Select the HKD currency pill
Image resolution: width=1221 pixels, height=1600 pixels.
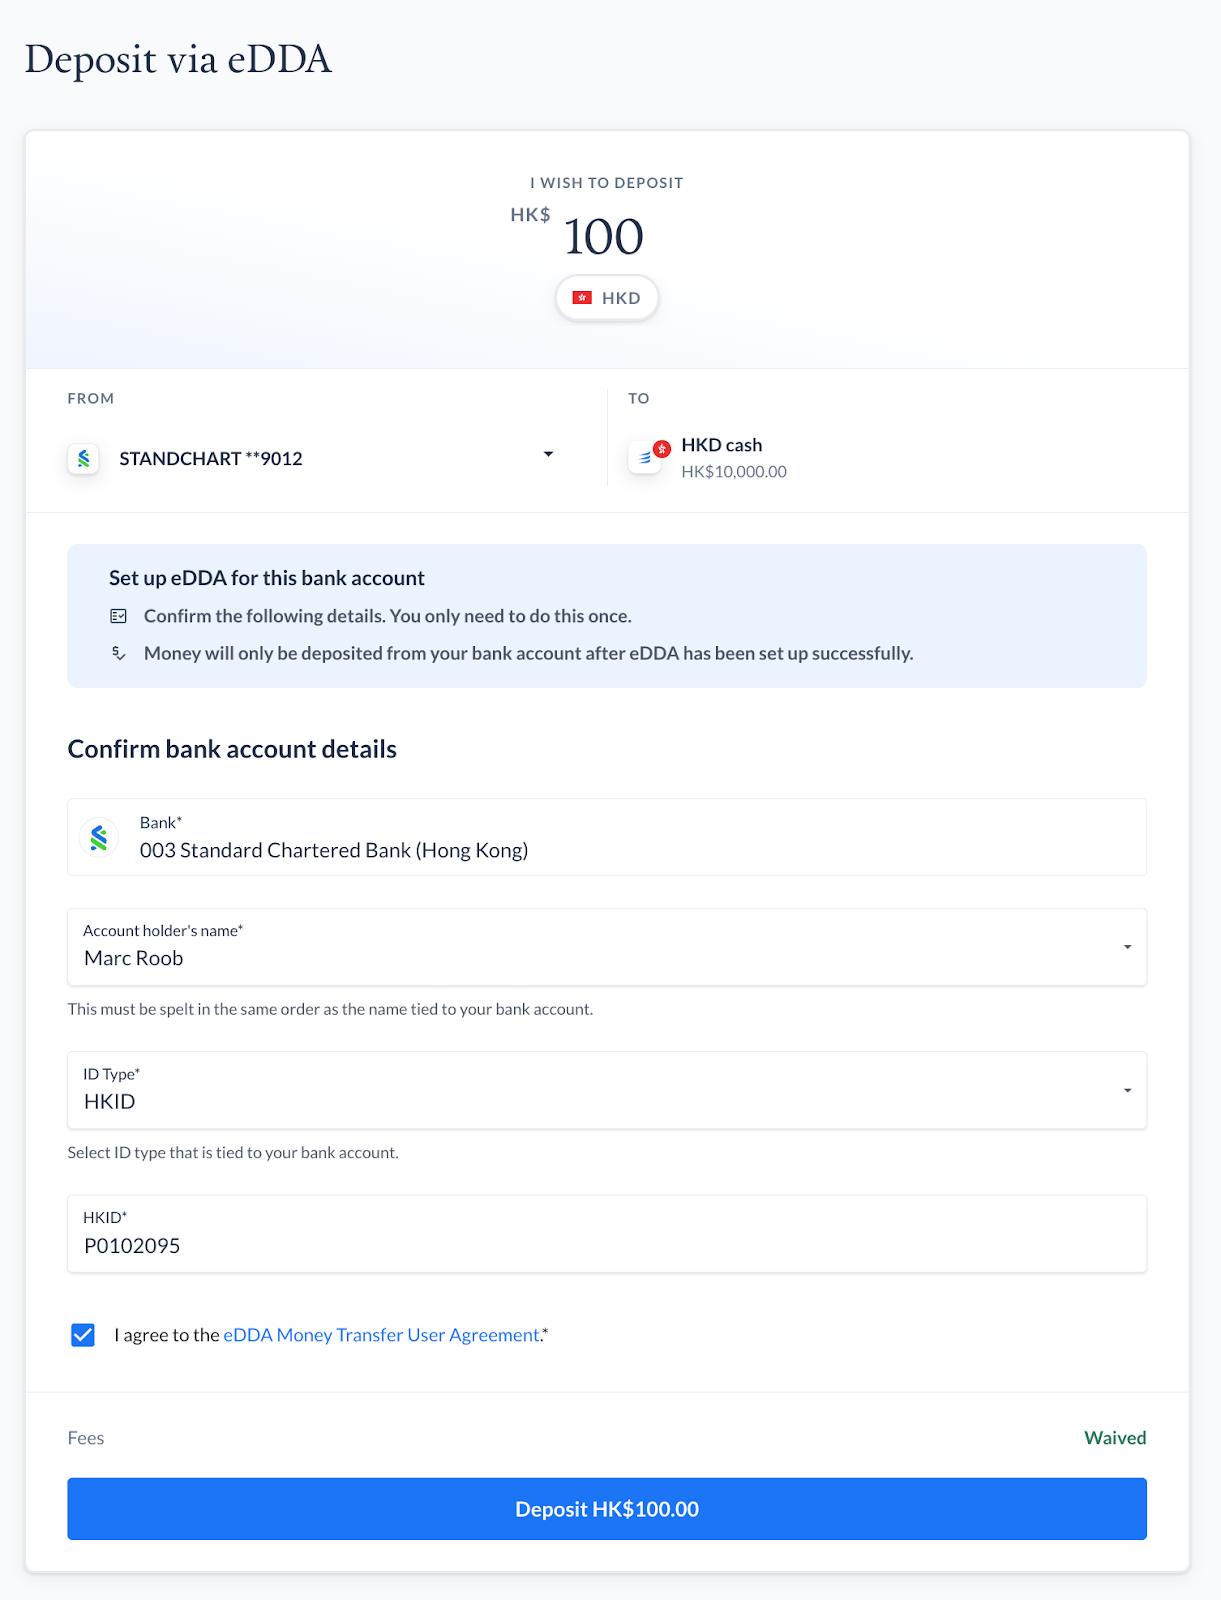[607, 298]
